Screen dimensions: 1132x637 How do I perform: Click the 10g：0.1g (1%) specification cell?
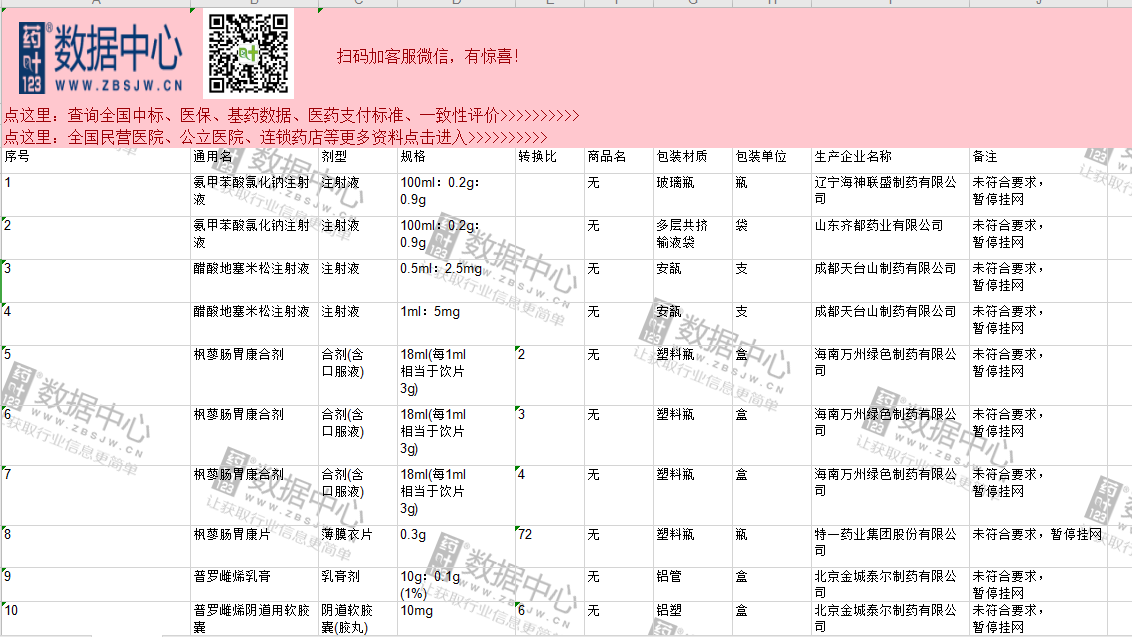point(456,585)
